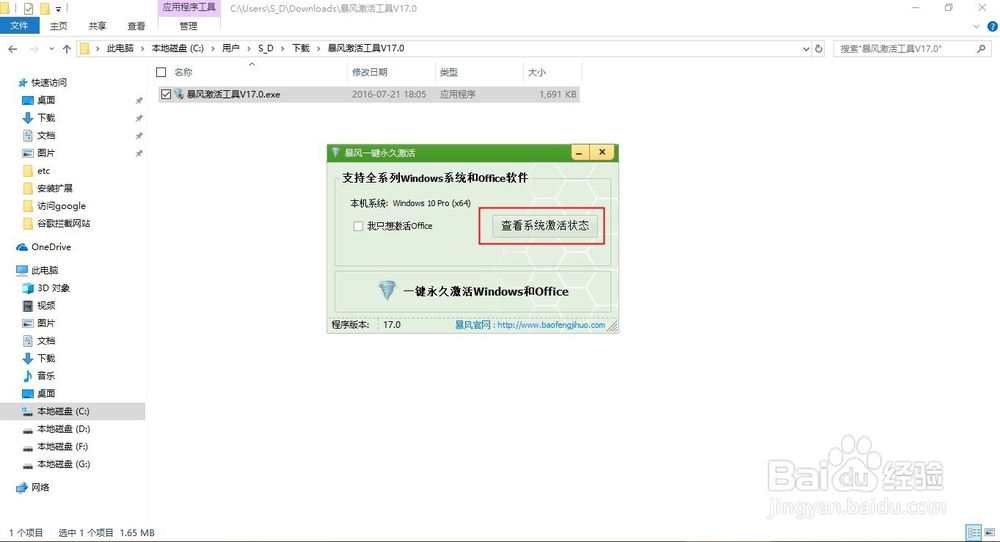Screen dimensions: 1000x542
Task: Click 暴风激活工具V17.0 breadcrumb segment
Action: pos(366,48)
